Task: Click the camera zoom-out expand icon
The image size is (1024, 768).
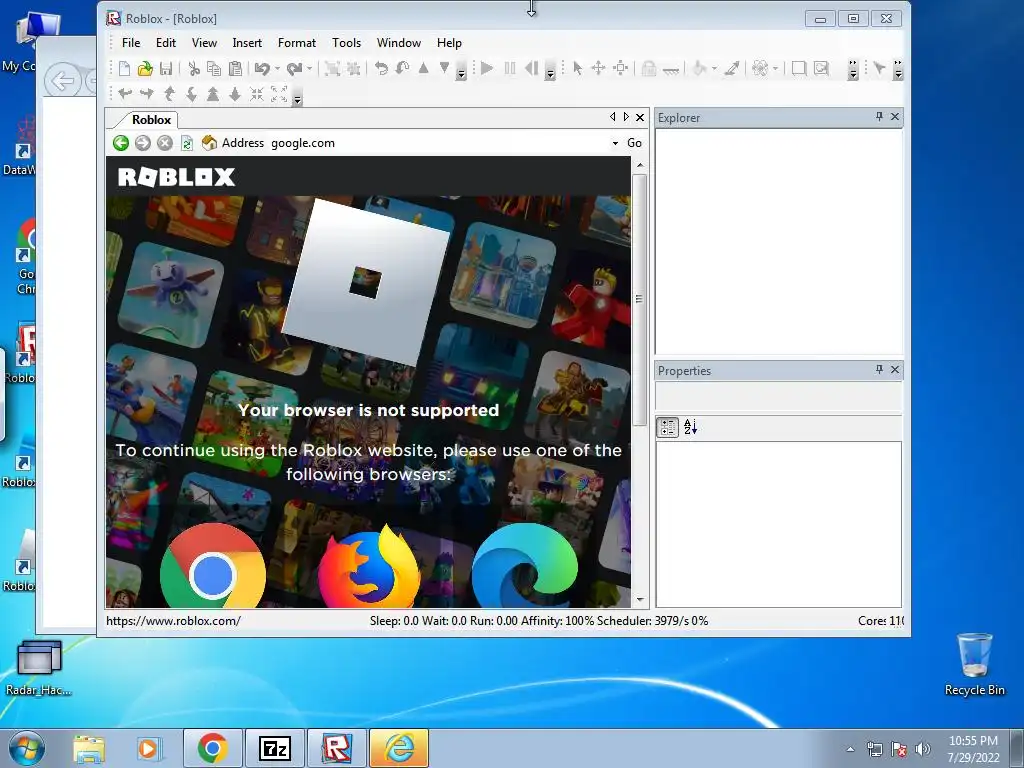Action: pos(279,94)
